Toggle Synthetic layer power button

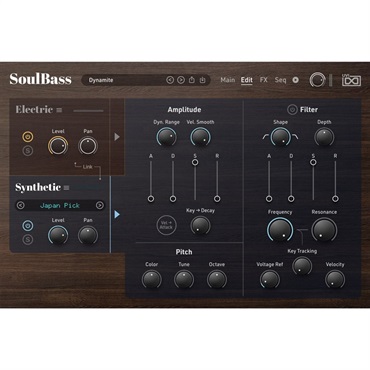click(28, 226)
